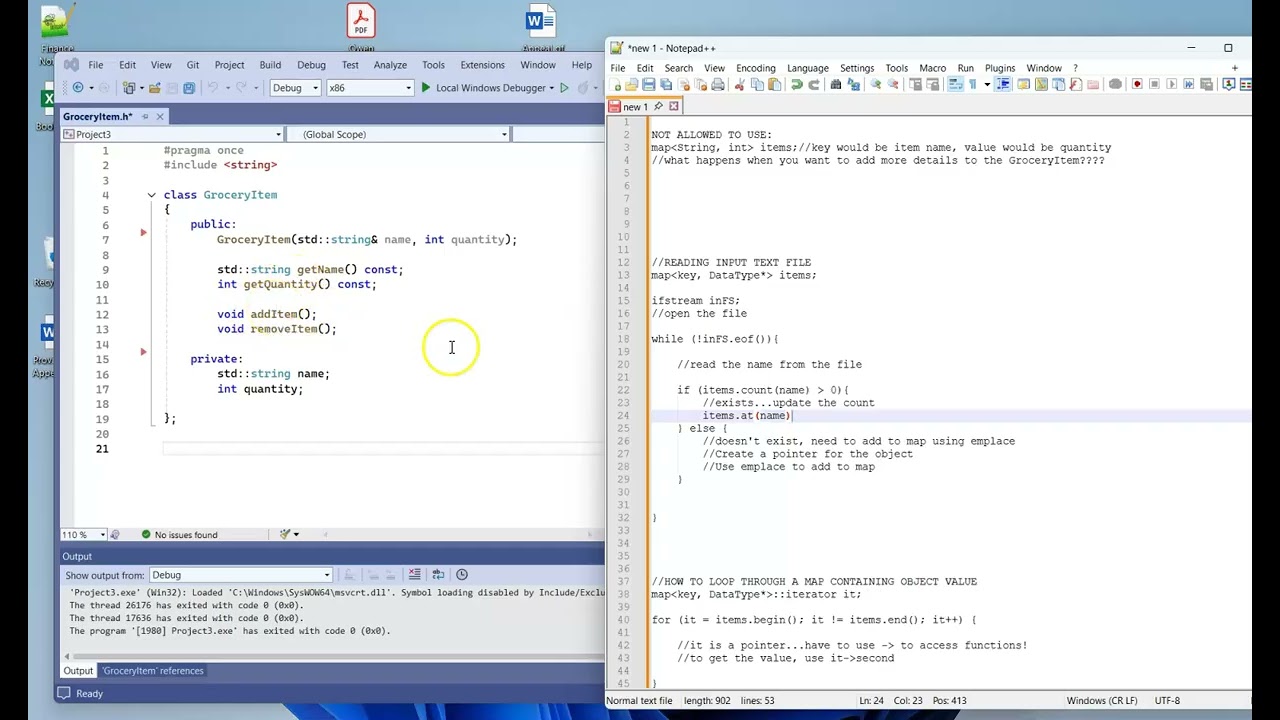
Task: Click Save All icon in Visual Studio toolbar
Action: [x=189, y=88]
